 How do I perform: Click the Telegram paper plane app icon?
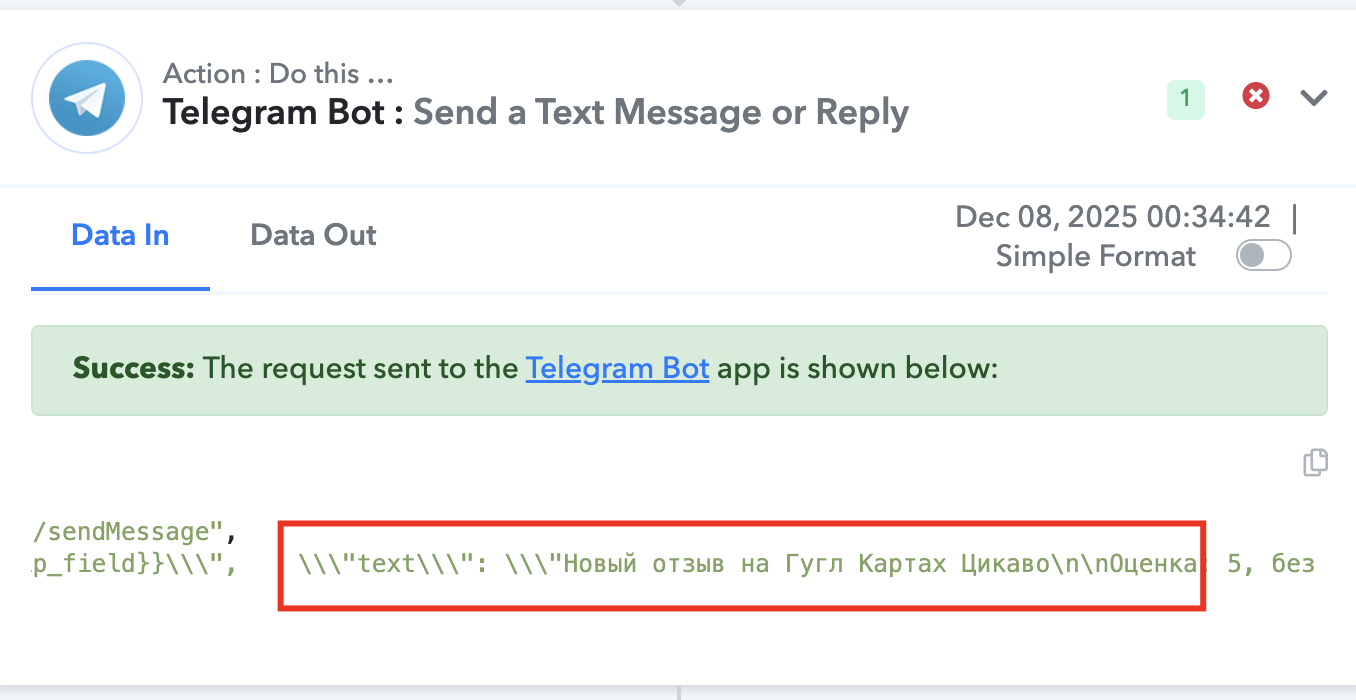pos(87,97)
